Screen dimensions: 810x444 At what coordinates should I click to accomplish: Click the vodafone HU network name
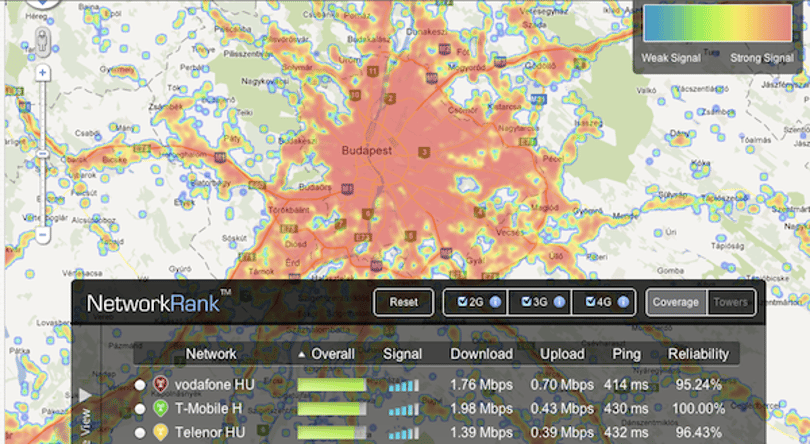[214, 385]
